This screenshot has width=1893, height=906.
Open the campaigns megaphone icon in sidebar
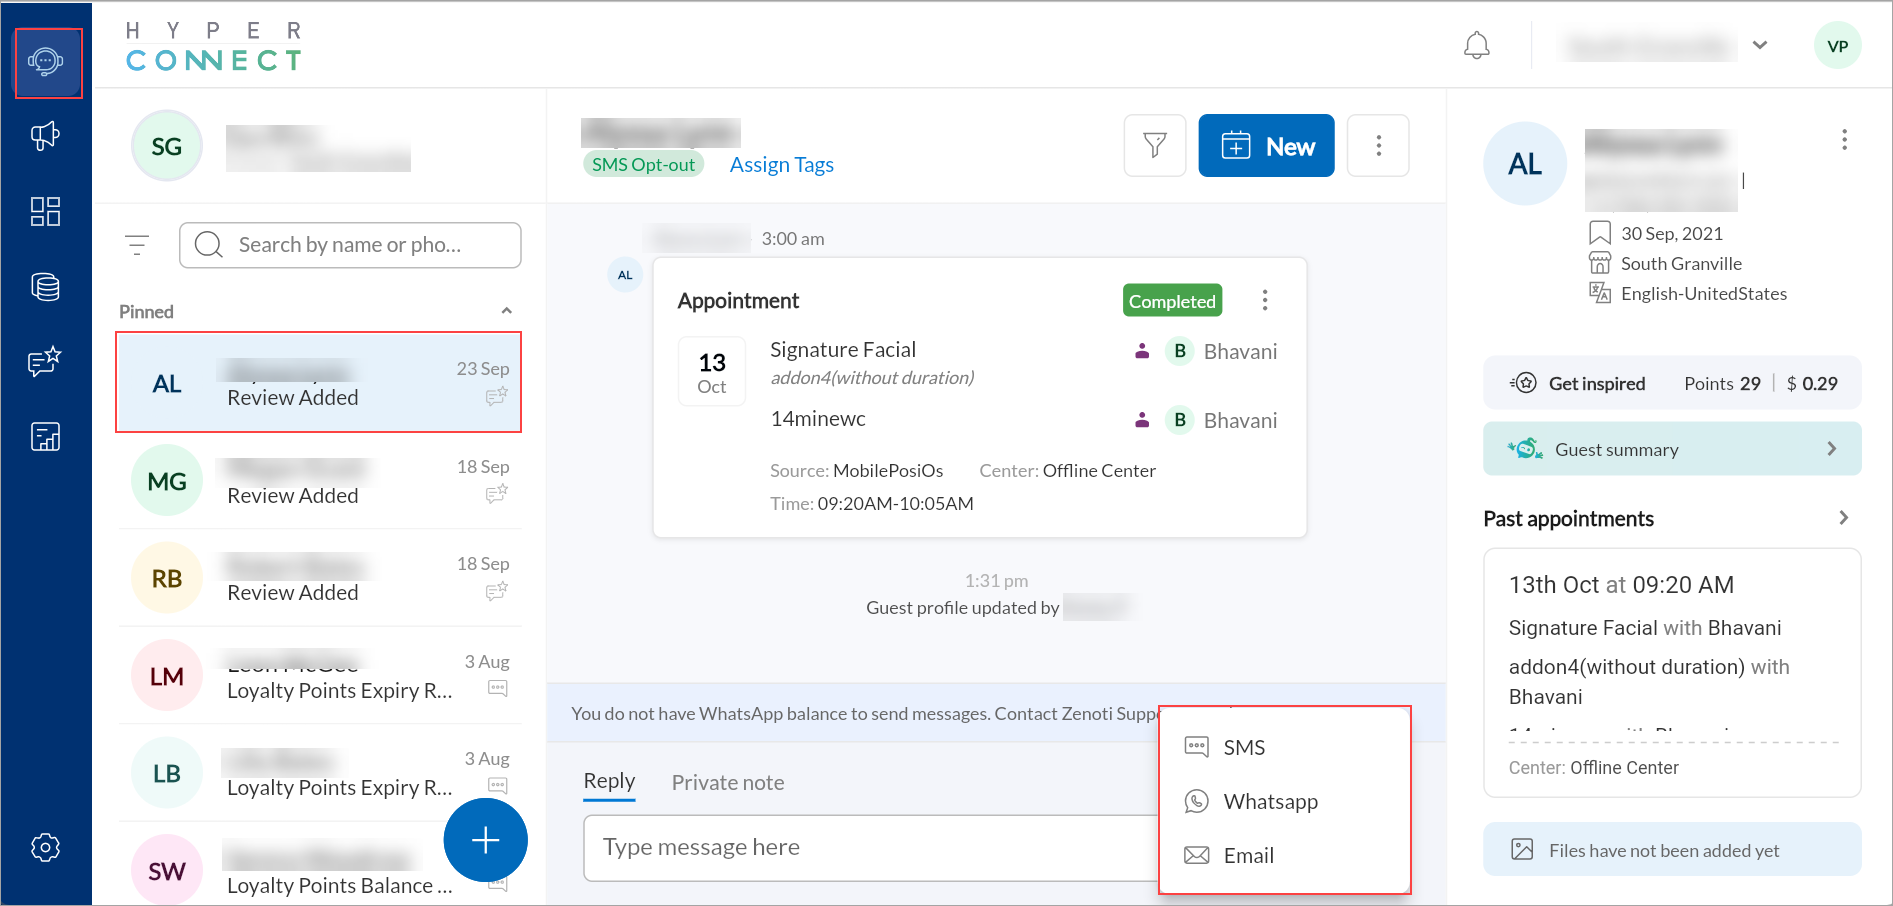(x=45, y=136)
